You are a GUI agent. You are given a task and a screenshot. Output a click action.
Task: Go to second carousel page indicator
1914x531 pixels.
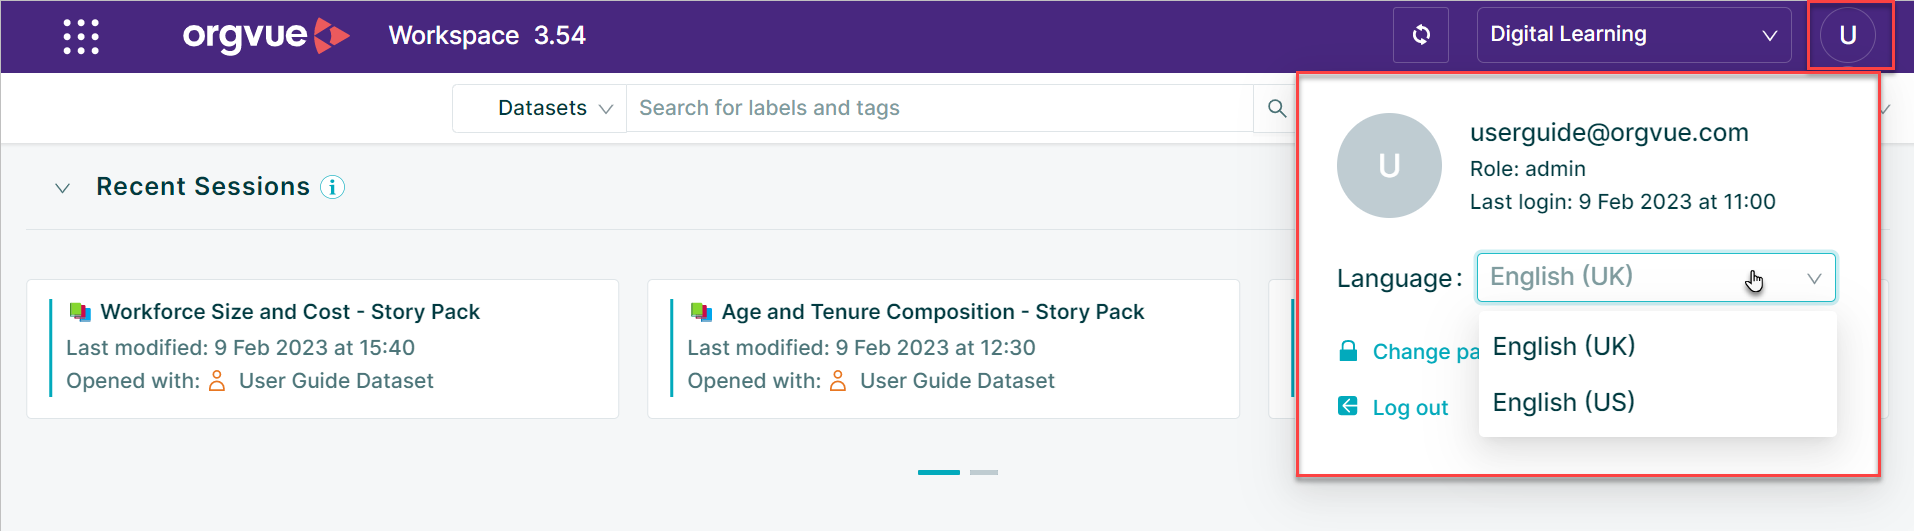tap(984, 472)
